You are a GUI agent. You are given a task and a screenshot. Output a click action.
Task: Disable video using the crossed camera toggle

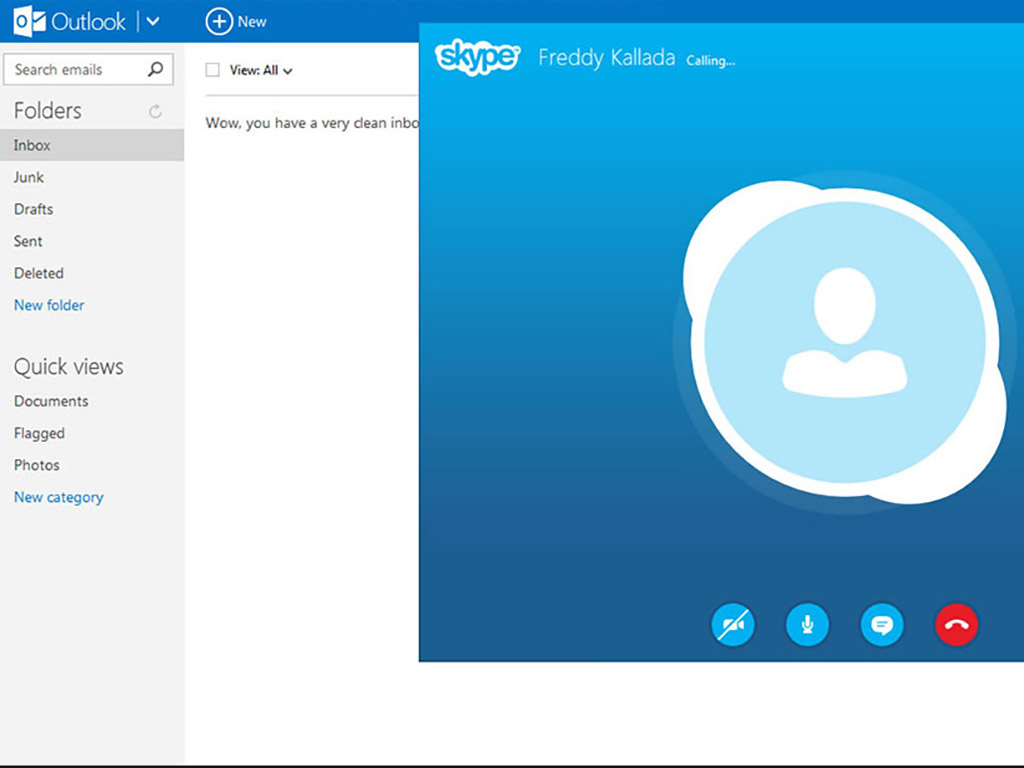pos(733,625)
